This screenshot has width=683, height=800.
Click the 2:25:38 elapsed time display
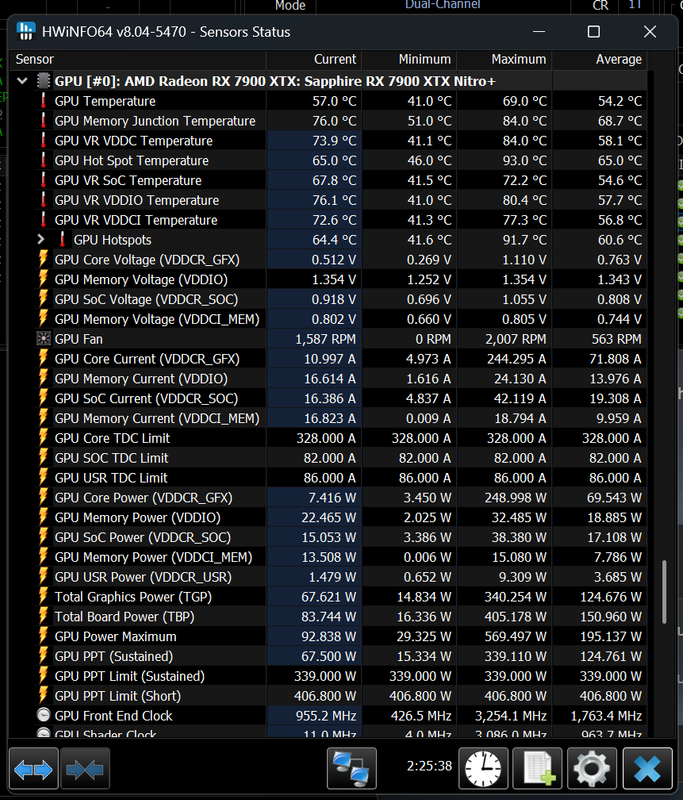(429, 766)
